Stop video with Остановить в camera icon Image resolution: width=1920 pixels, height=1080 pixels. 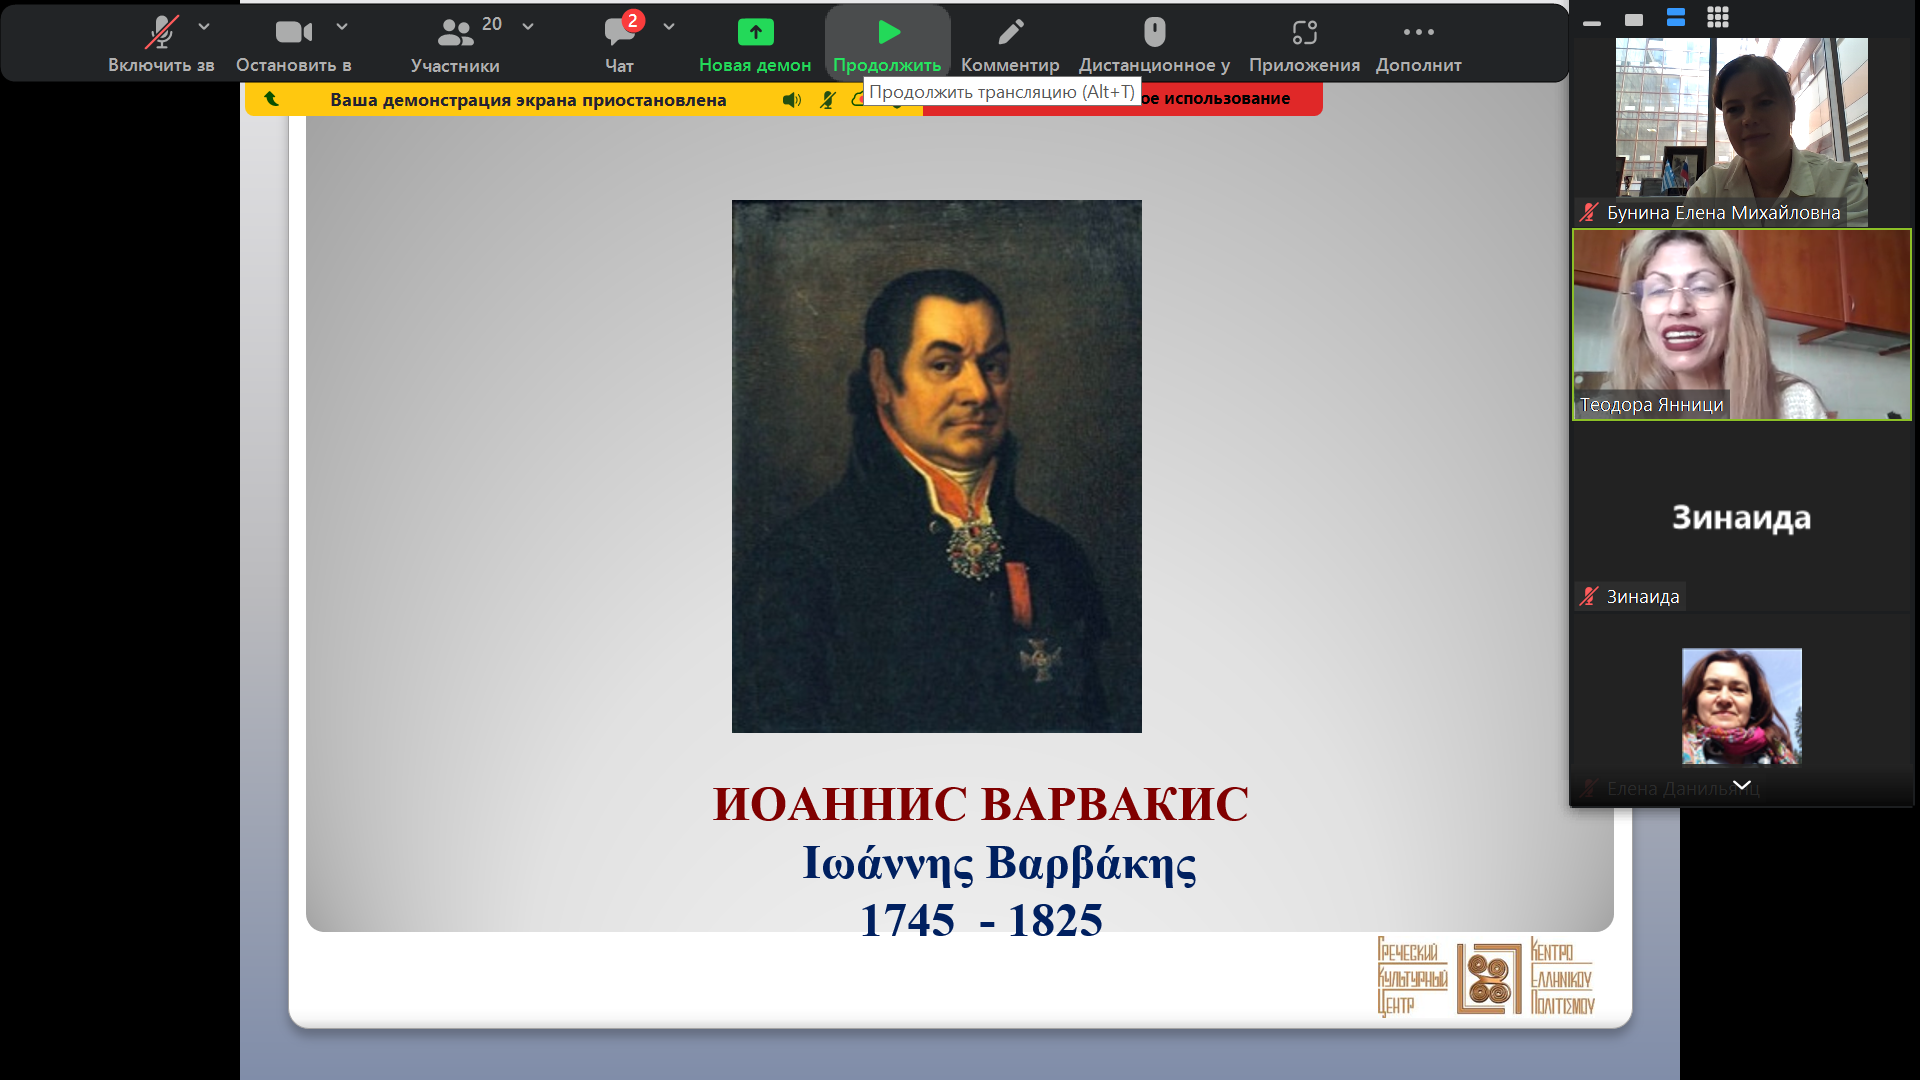pyautogui.click(x=294, y=44)
